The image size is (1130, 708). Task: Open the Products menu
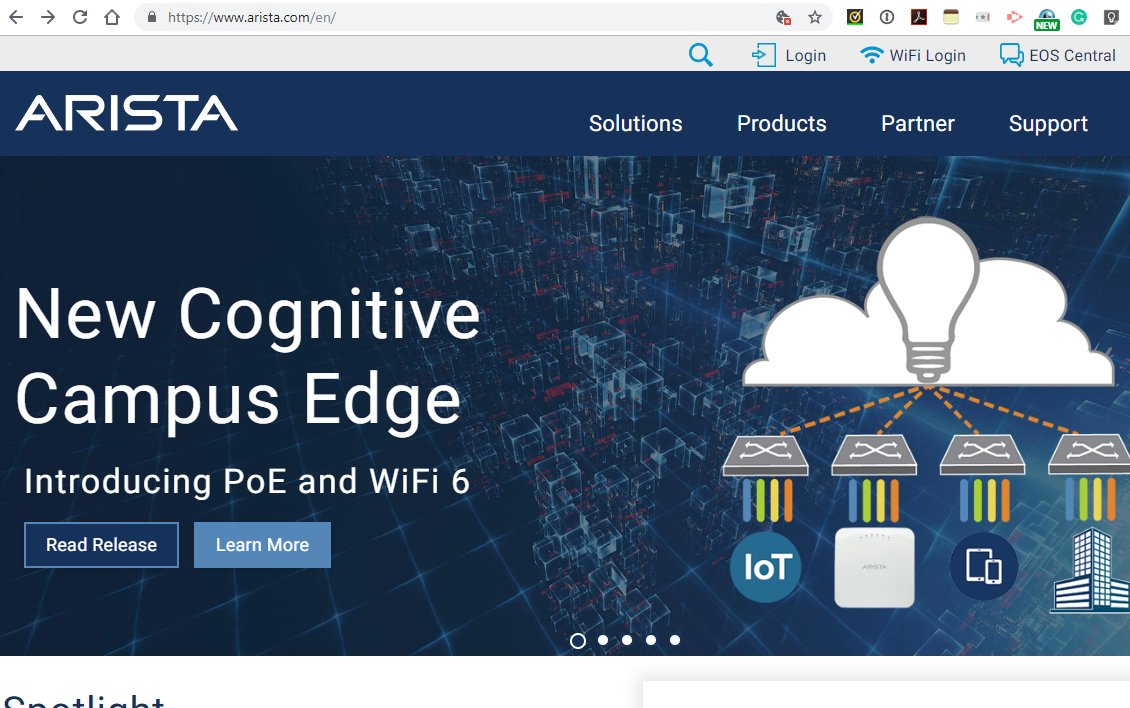click(781, 123)
